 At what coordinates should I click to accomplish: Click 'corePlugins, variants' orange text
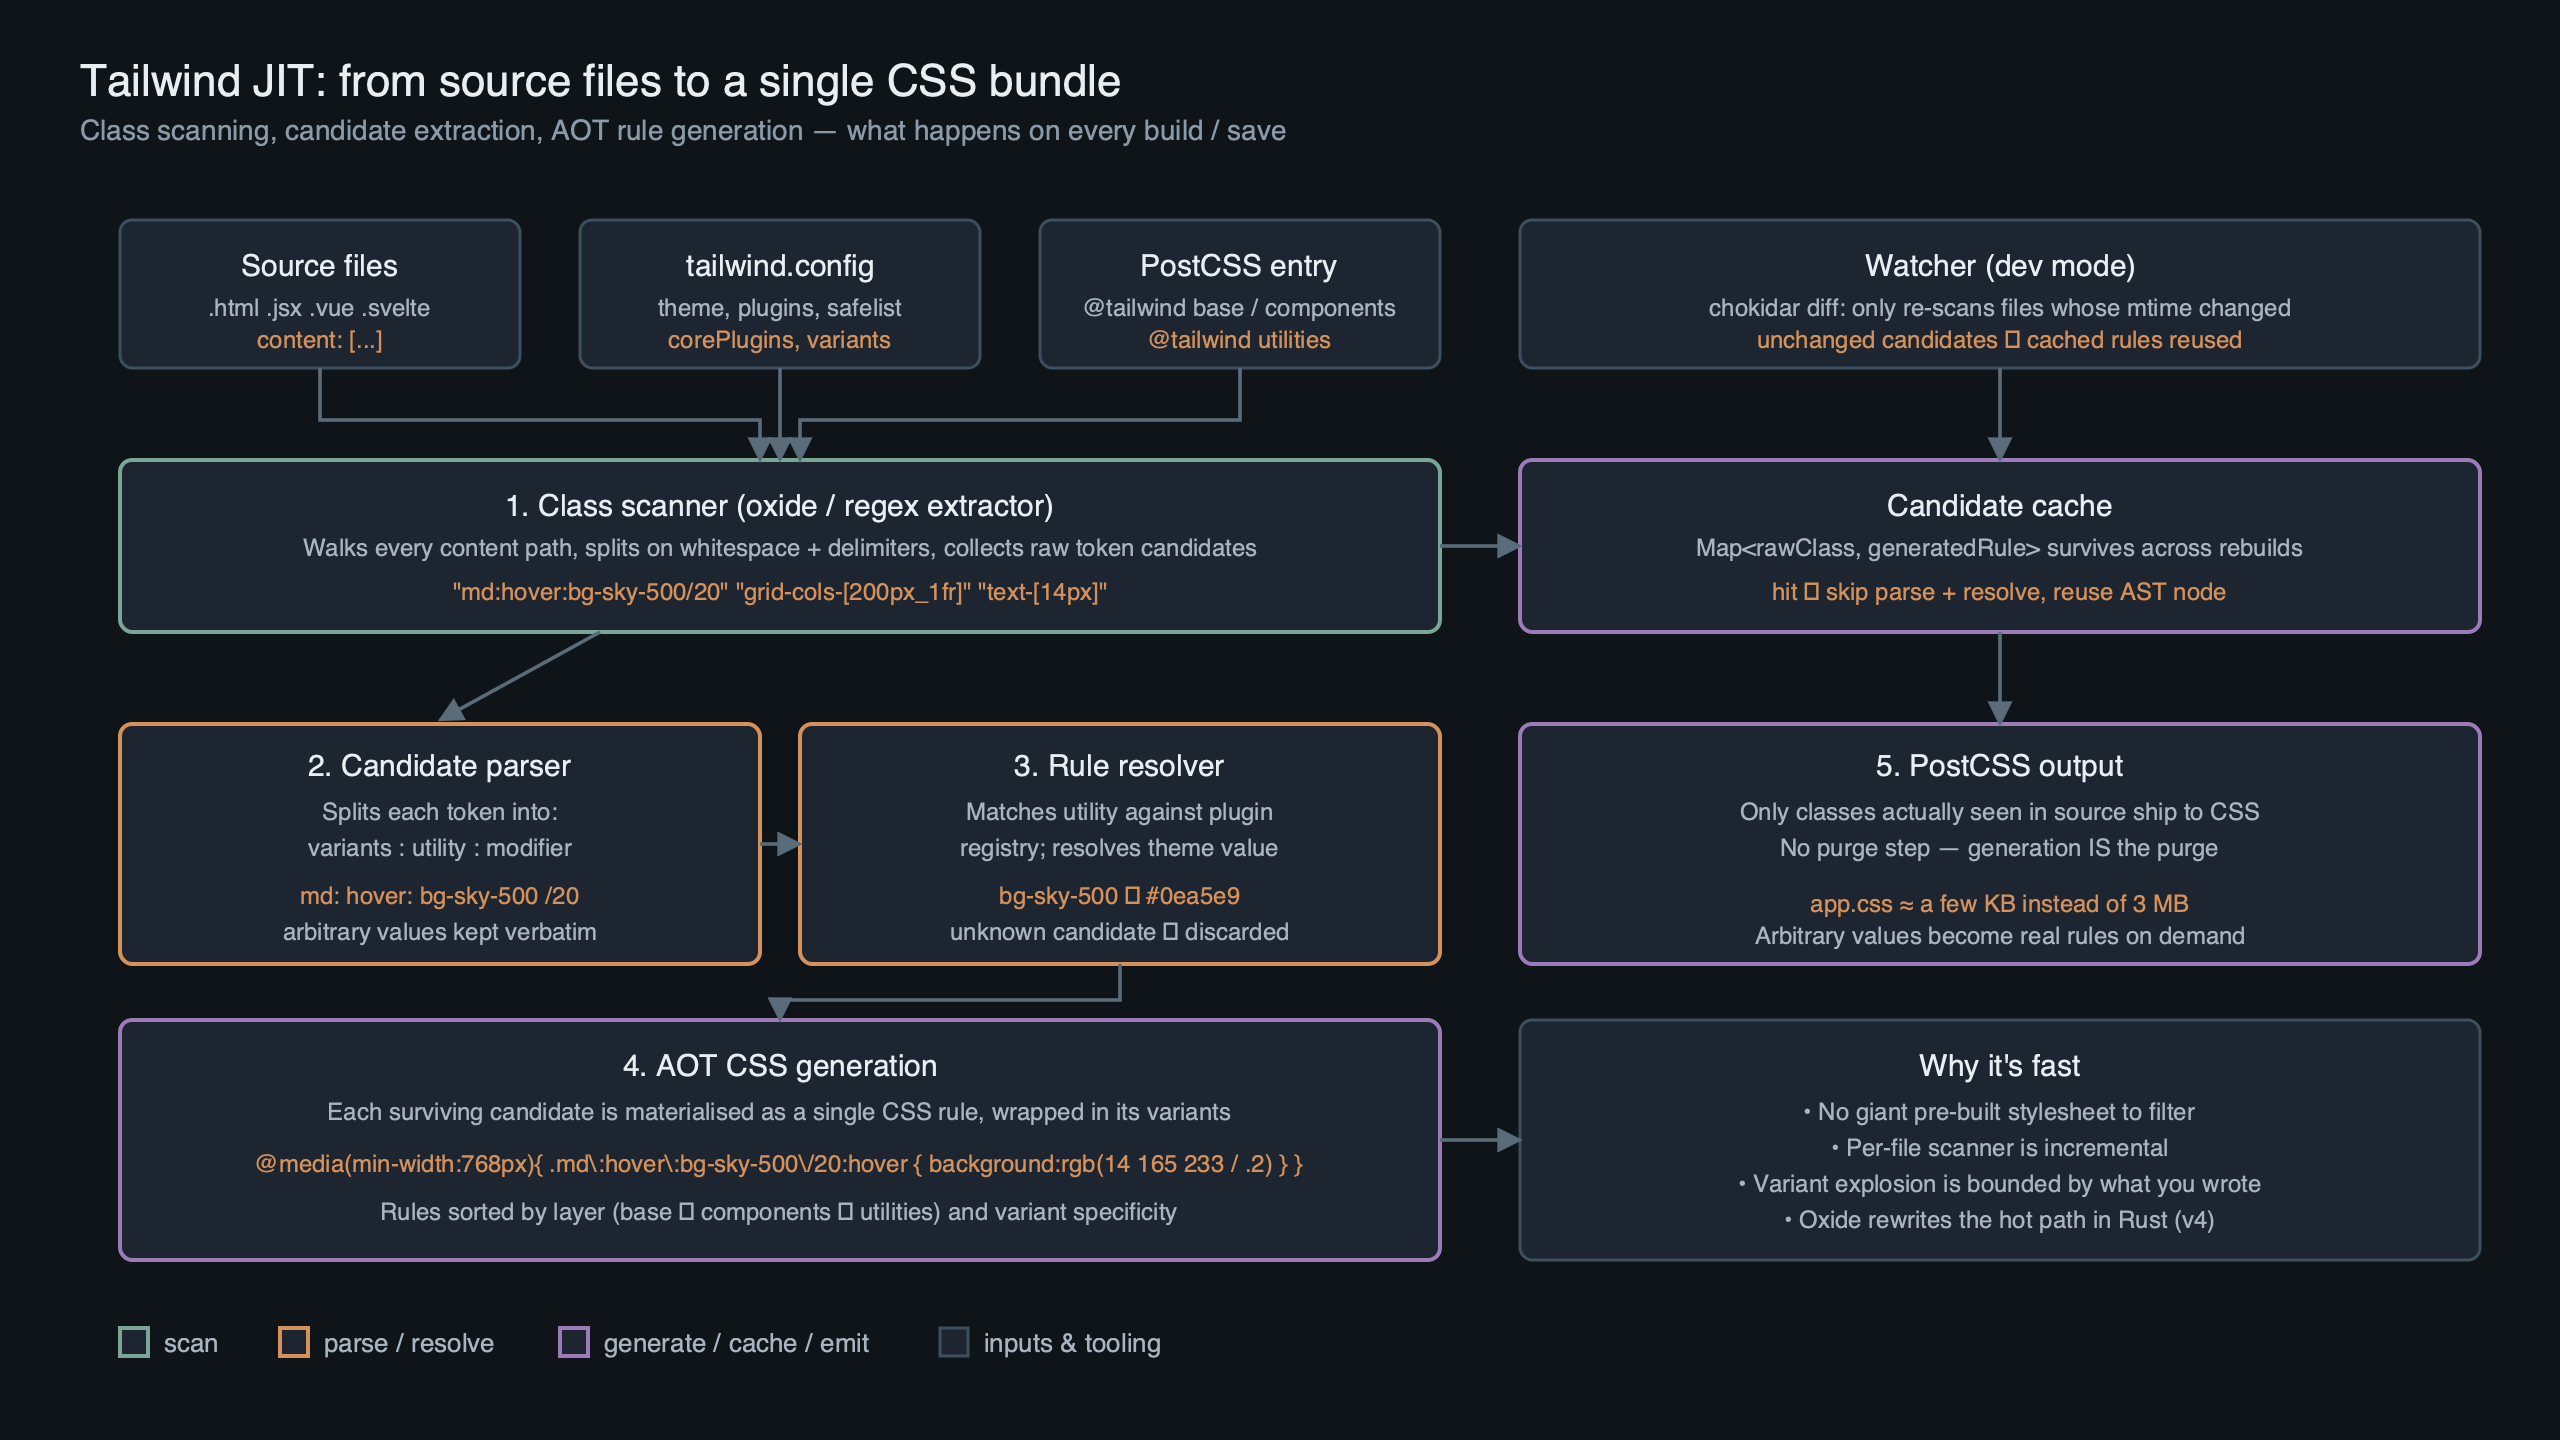pos(779,340)
